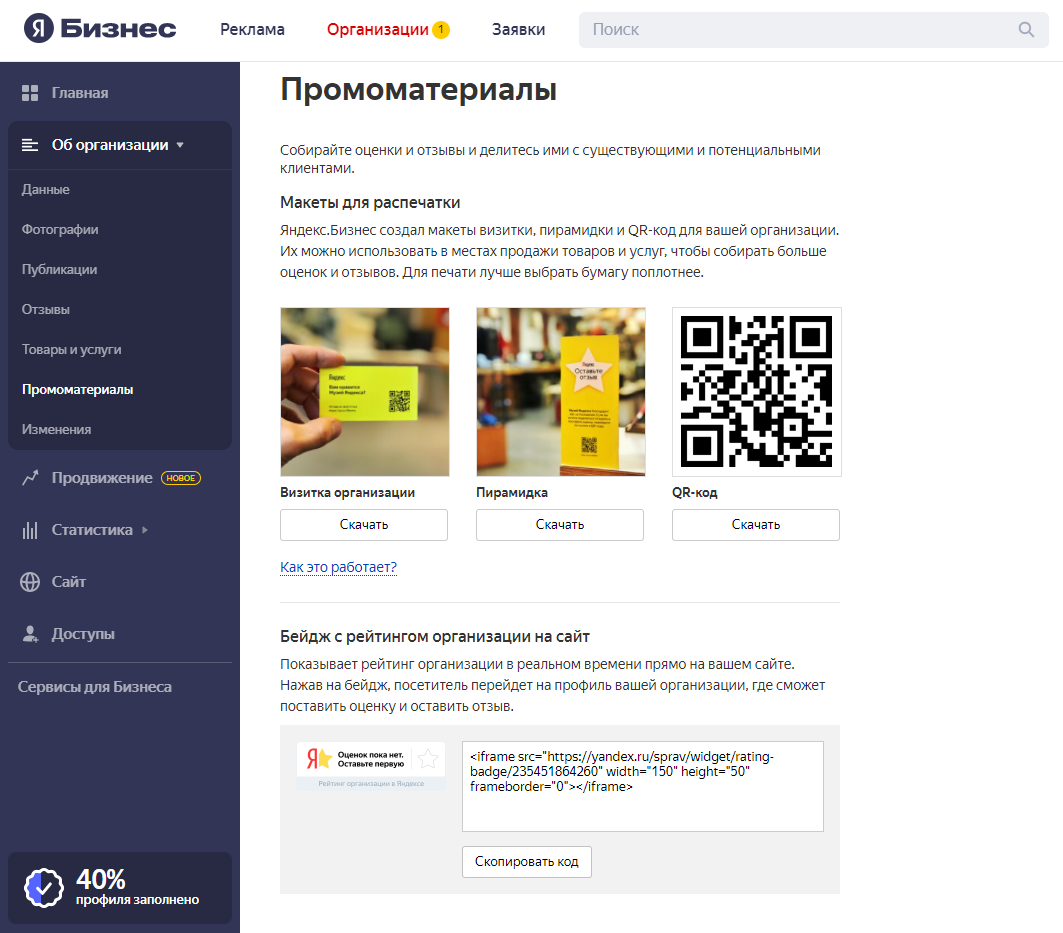The width and height of the screenshot is (1063, 933).
Task: Click the Пирамидка thumbnail image
Action: tap(561, 392)
